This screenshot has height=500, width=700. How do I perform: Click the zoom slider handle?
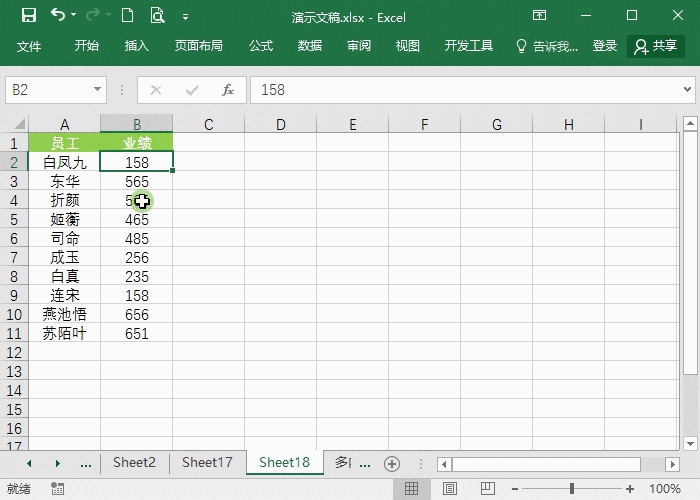[x=572, y=489]
